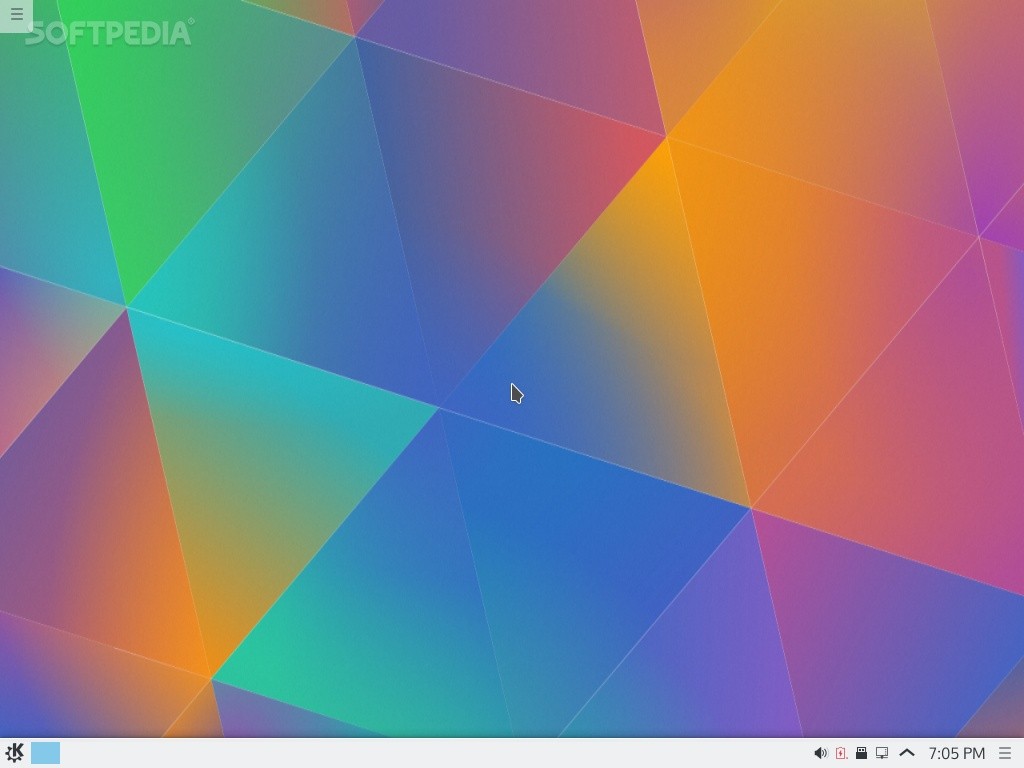Open the desktop toolbox hamburger at top-left

(x=16, y=15)
